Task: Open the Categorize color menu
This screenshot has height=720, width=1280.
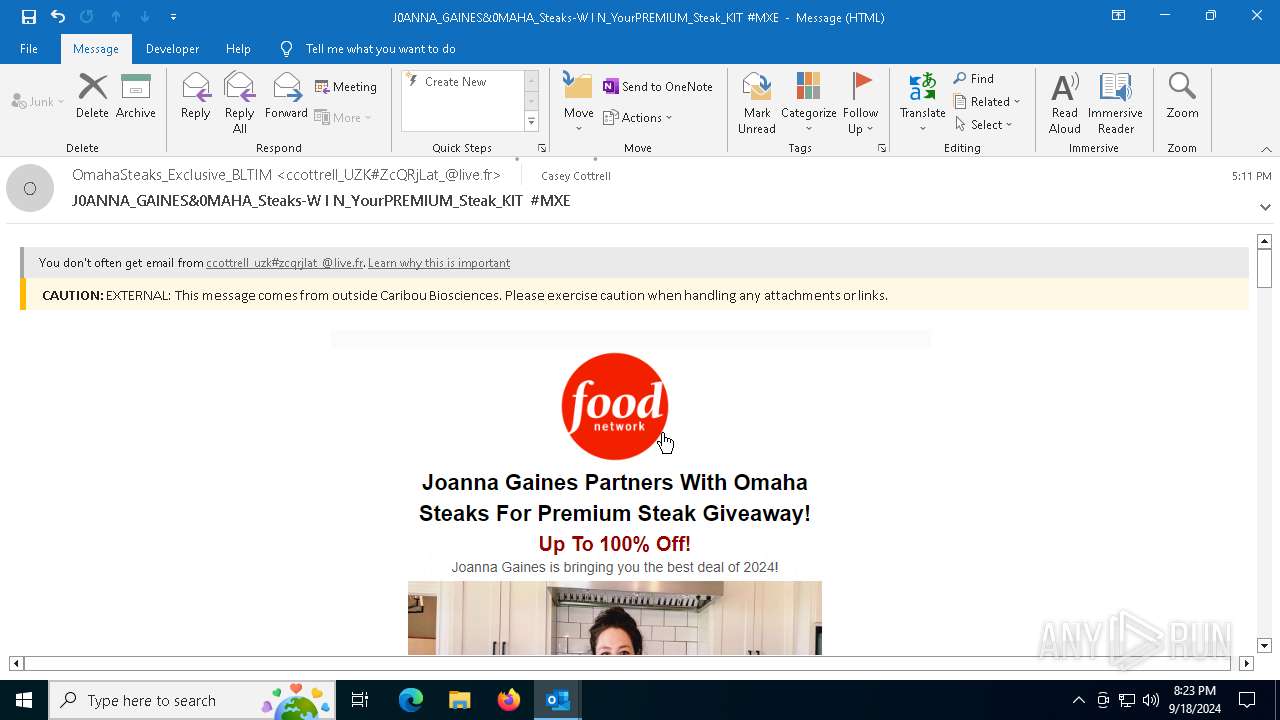Action: click(x=808, y=103)
